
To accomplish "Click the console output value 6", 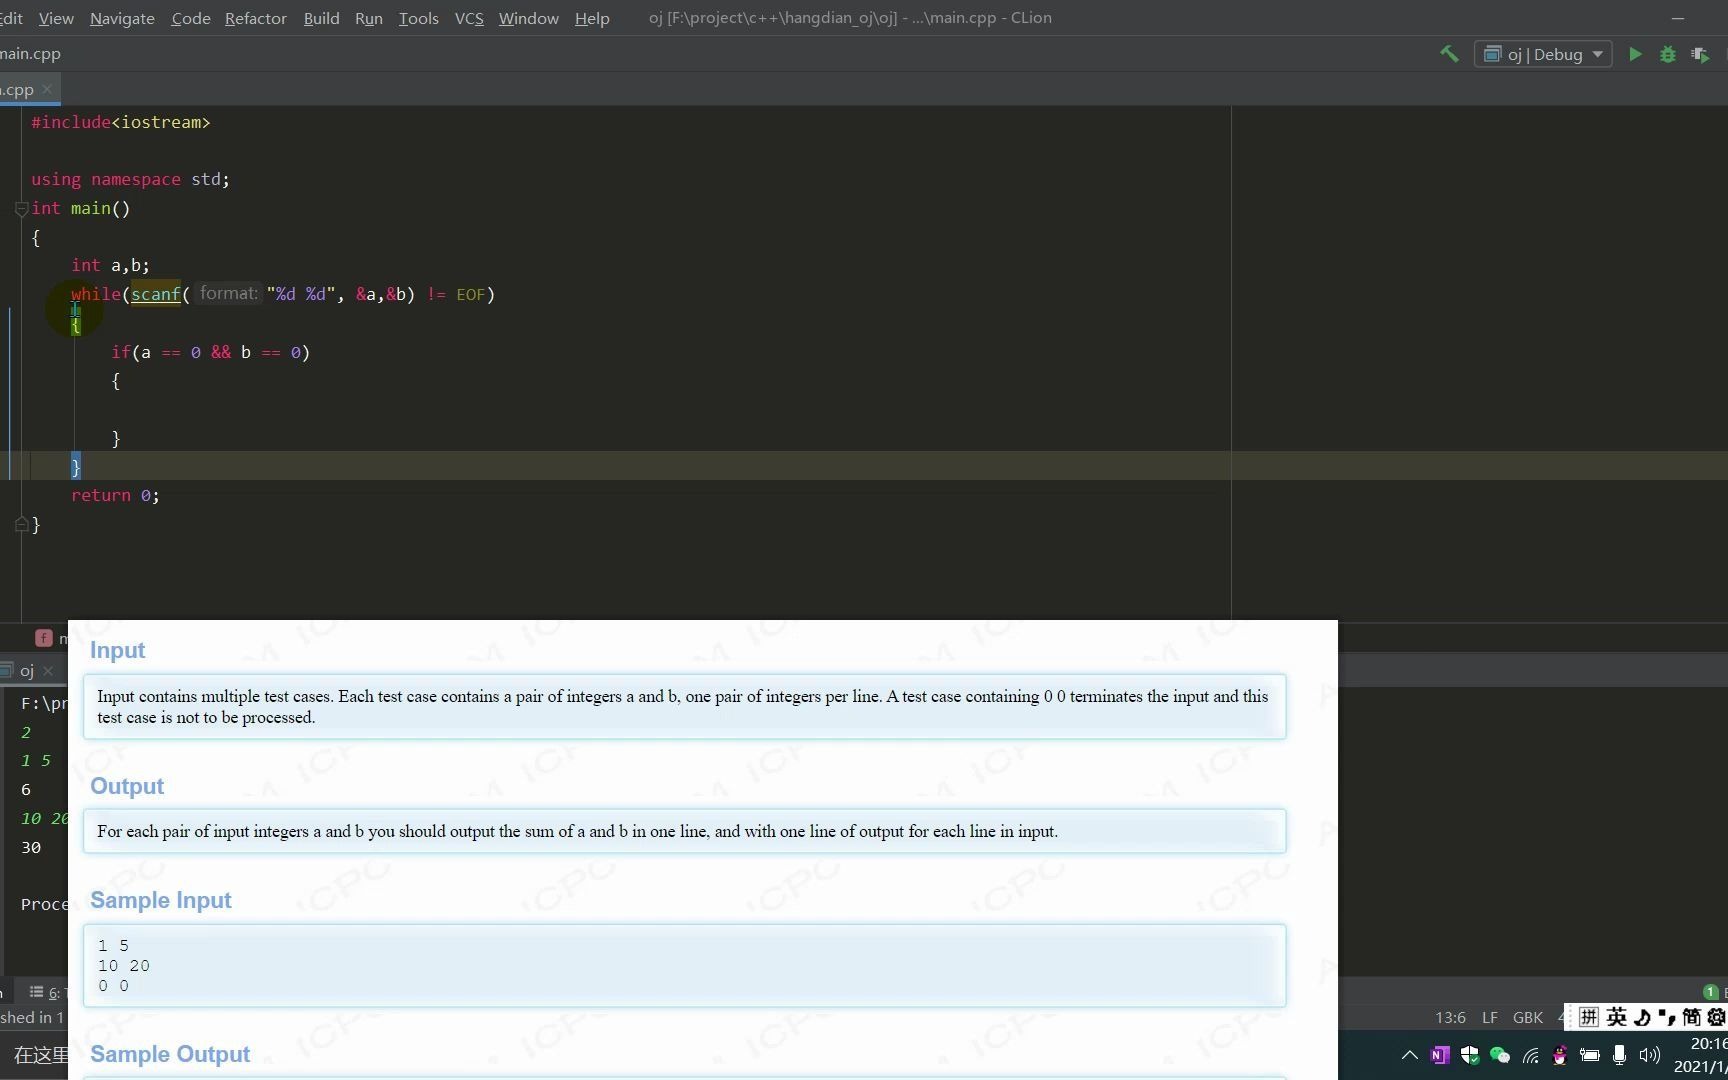I will point(26,789).
